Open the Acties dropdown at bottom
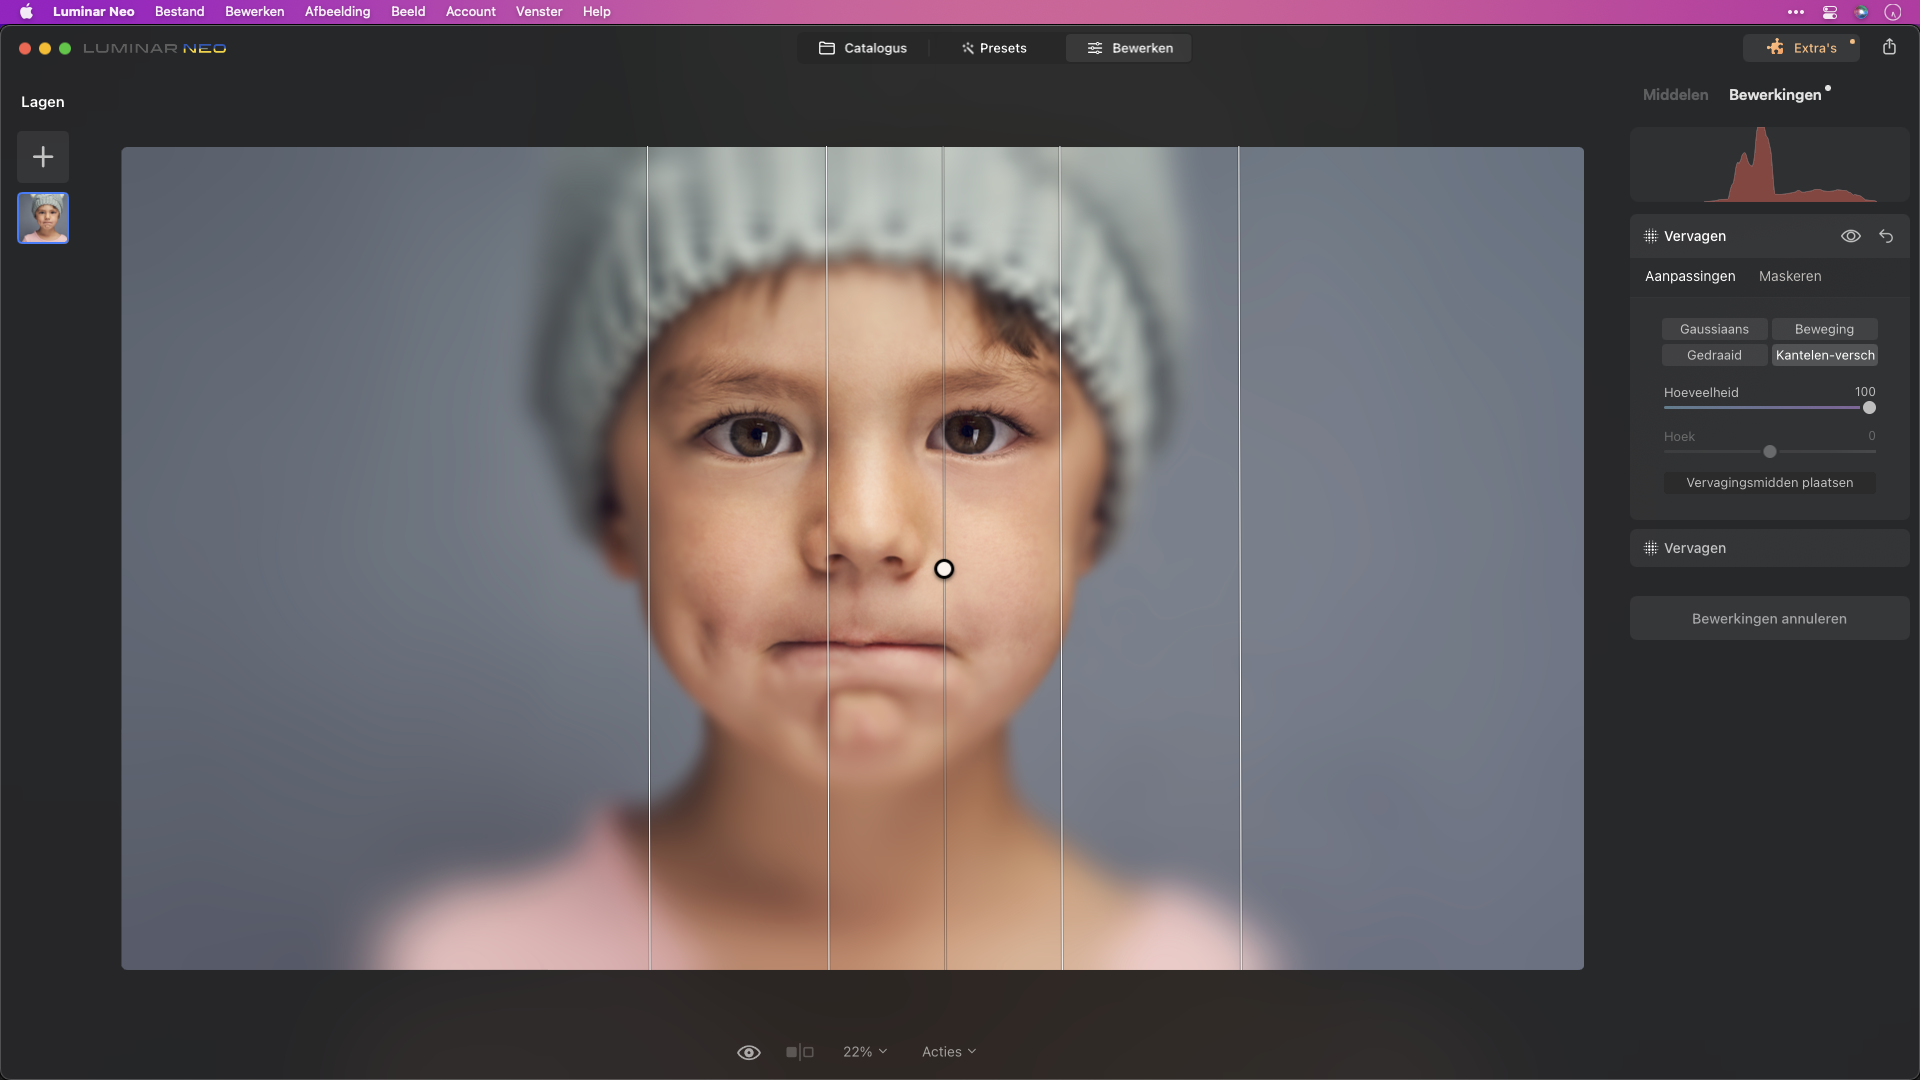Screen dimensions: 1920x1080 (x=947, y=1051)
